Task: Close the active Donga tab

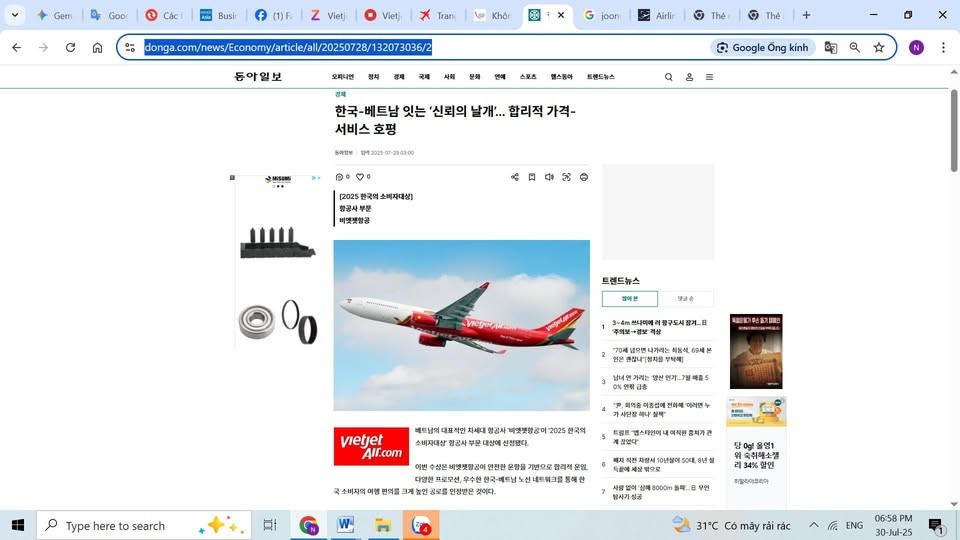Action: [x=561, y=15]
